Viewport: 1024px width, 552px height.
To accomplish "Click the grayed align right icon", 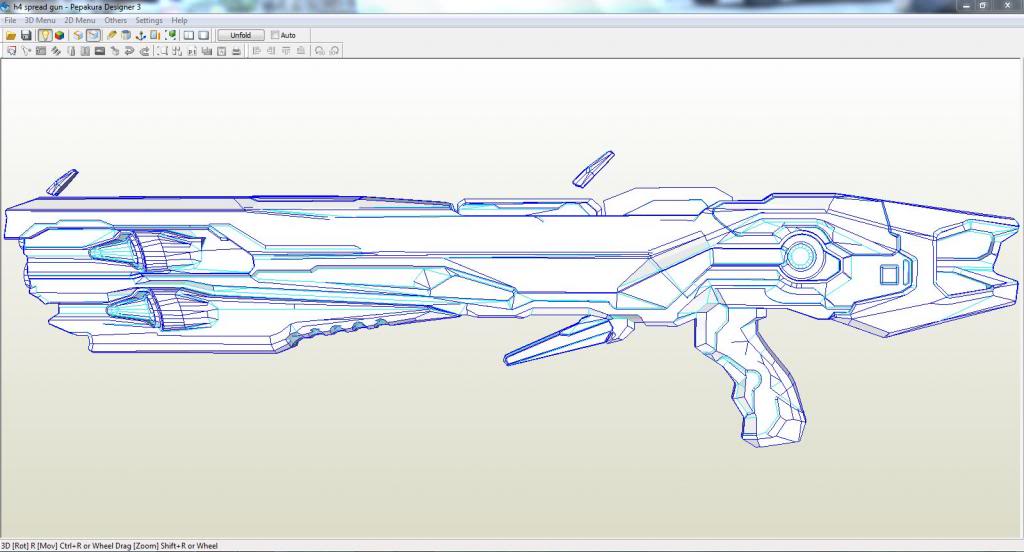I will click(x=270, y=51).
